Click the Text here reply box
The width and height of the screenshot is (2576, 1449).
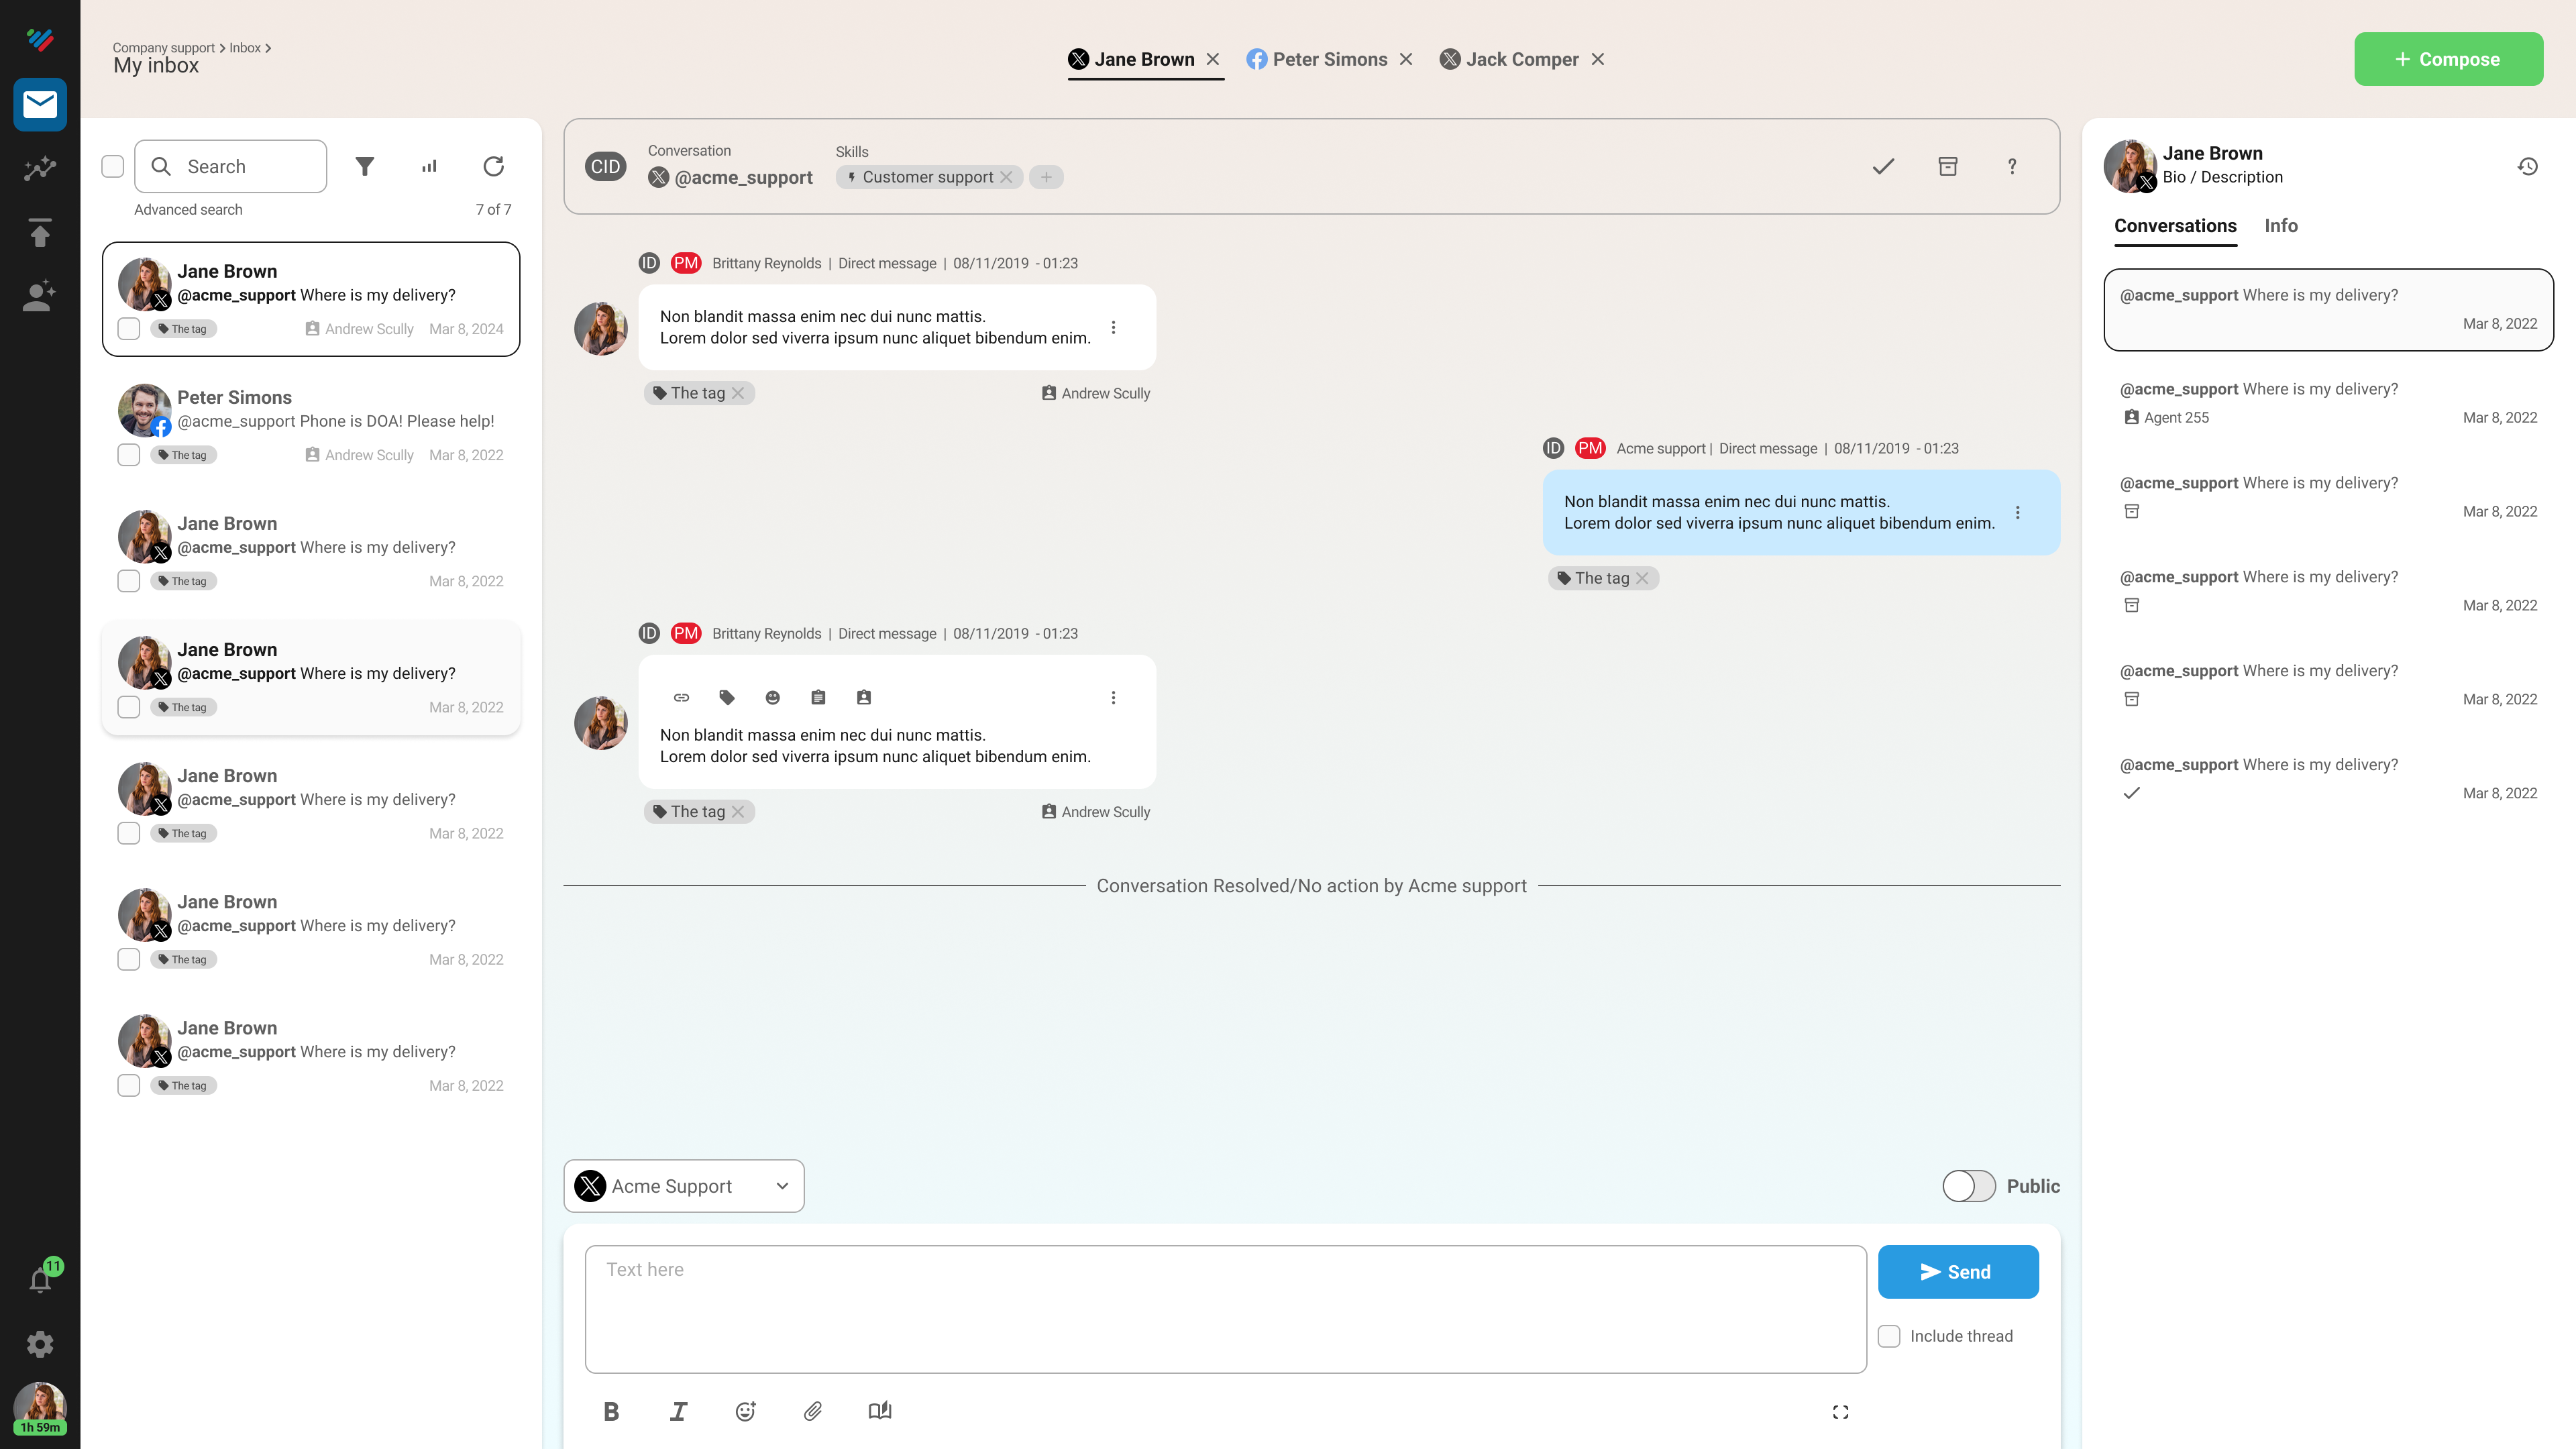(x=1225, y=1308)
